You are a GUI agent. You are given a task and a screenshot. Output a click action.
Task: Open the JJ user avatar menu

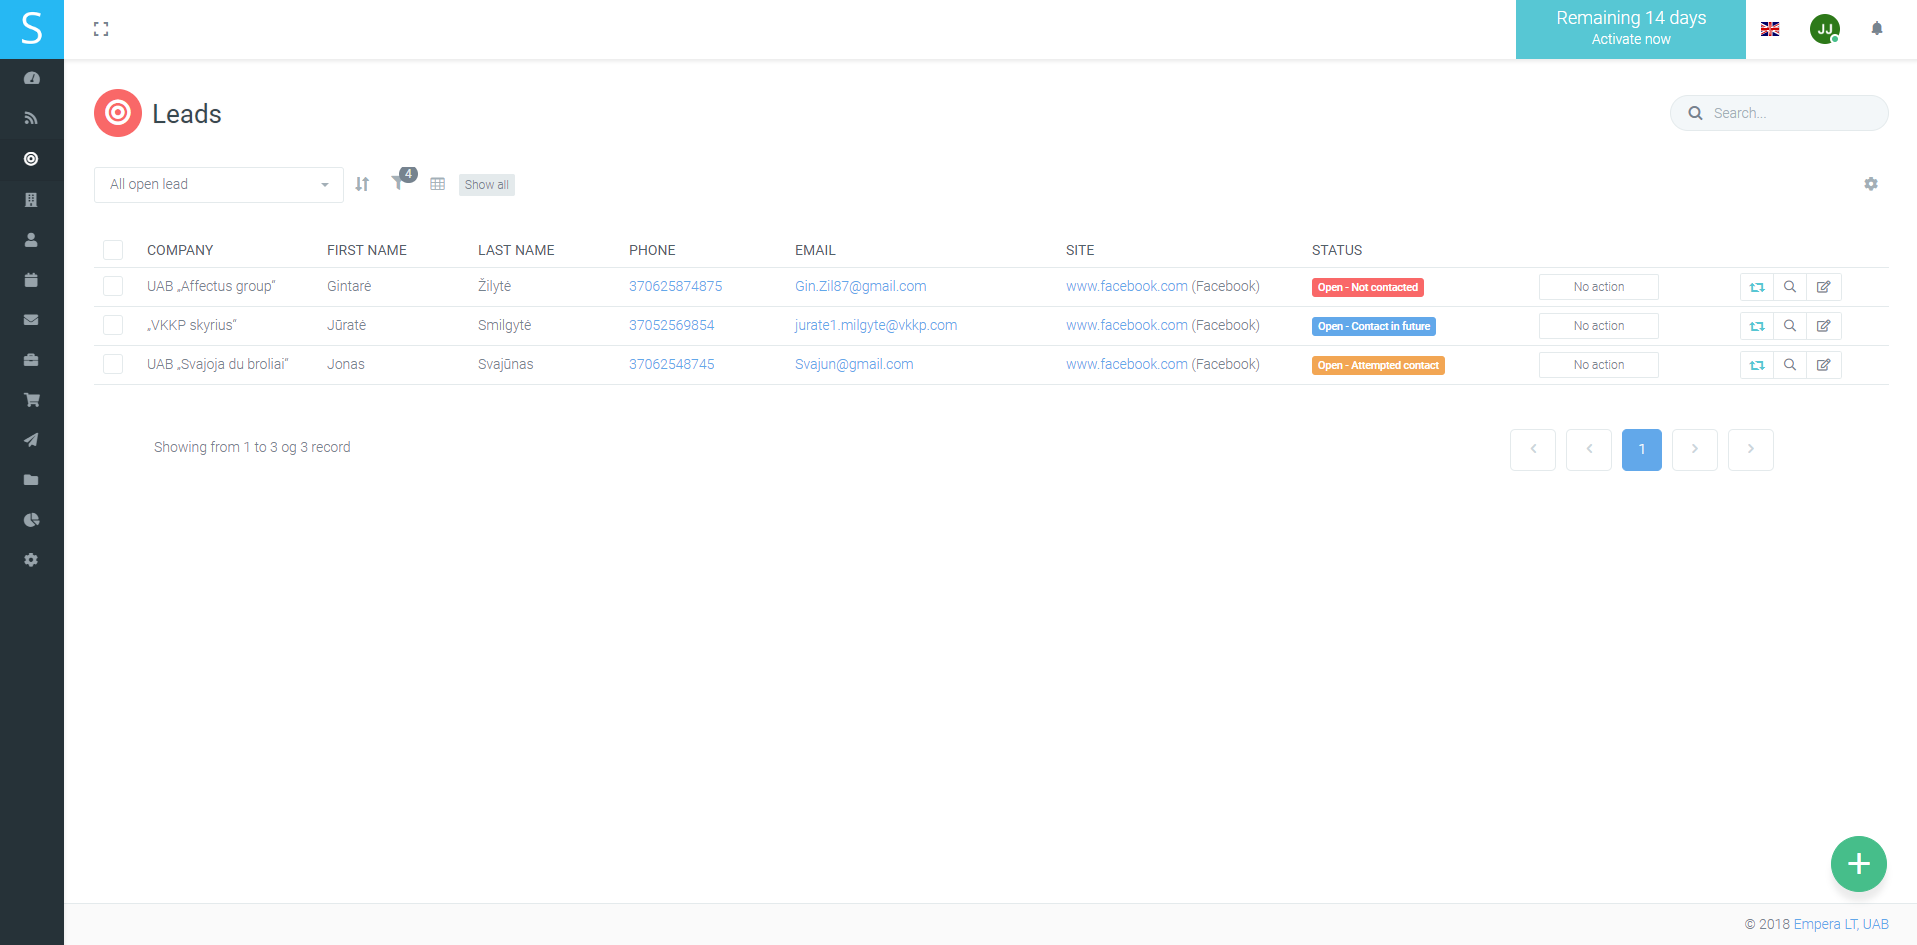pyautogui.click(x=1825, y=29)
